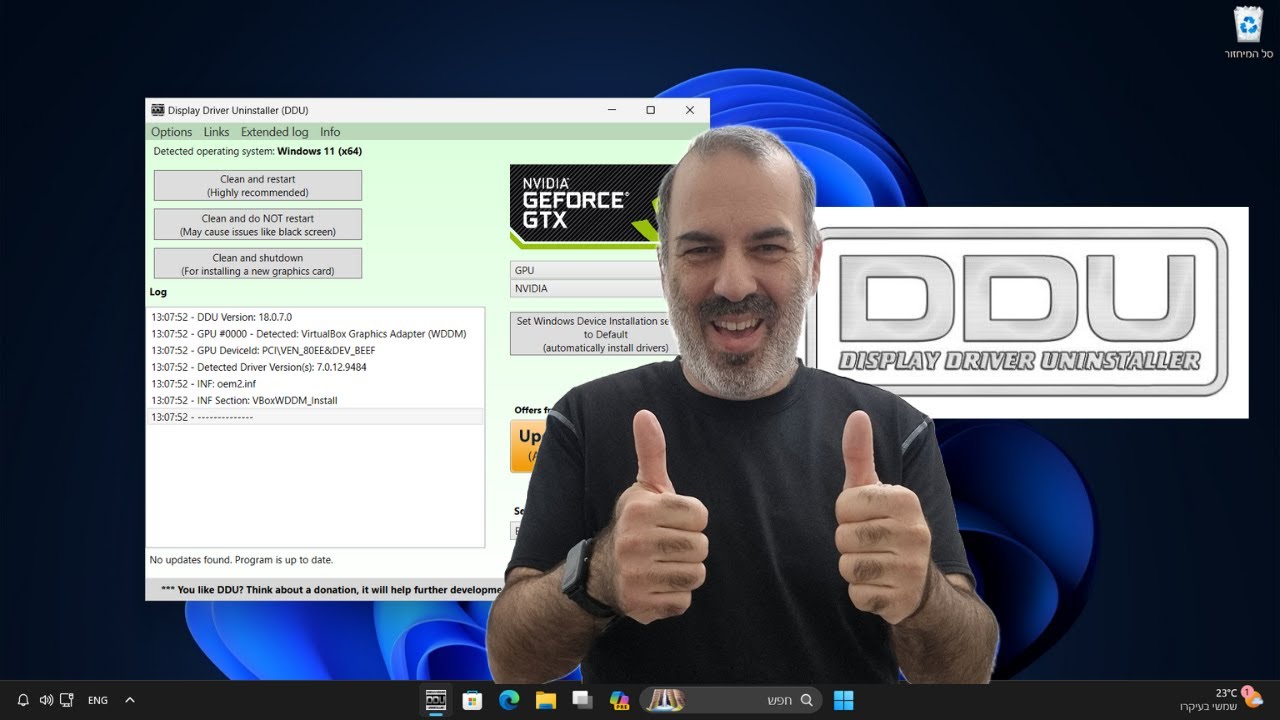
Task: Open the NVIDIA vendor dropdown
Action: point(588,288)
